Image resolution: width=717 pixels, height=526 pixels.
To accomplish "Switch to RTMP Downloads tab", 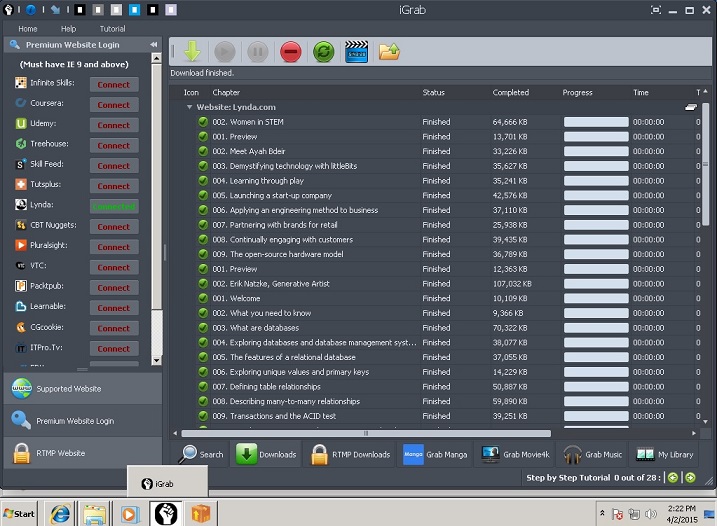I will [350, 455].
